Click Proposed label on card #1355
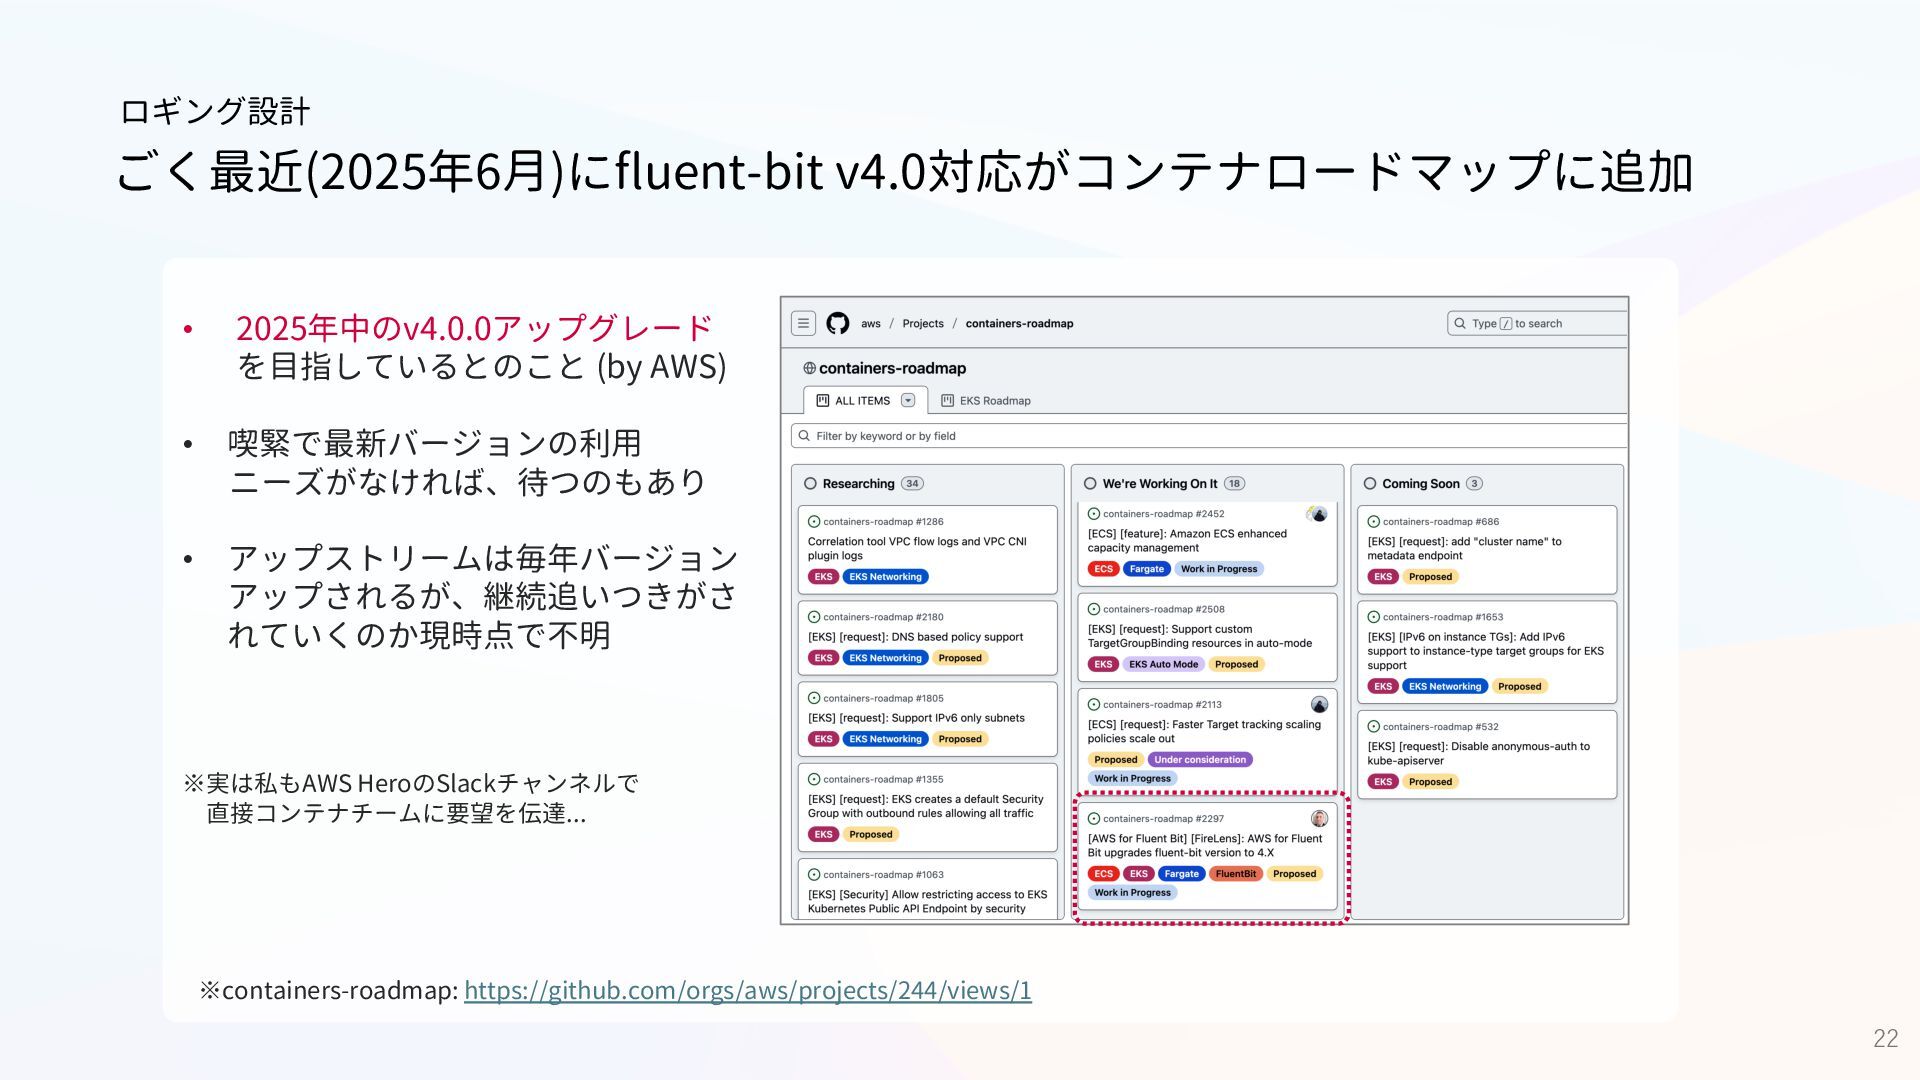Viewport: 1920px width, 1080px height. (870, 834)
